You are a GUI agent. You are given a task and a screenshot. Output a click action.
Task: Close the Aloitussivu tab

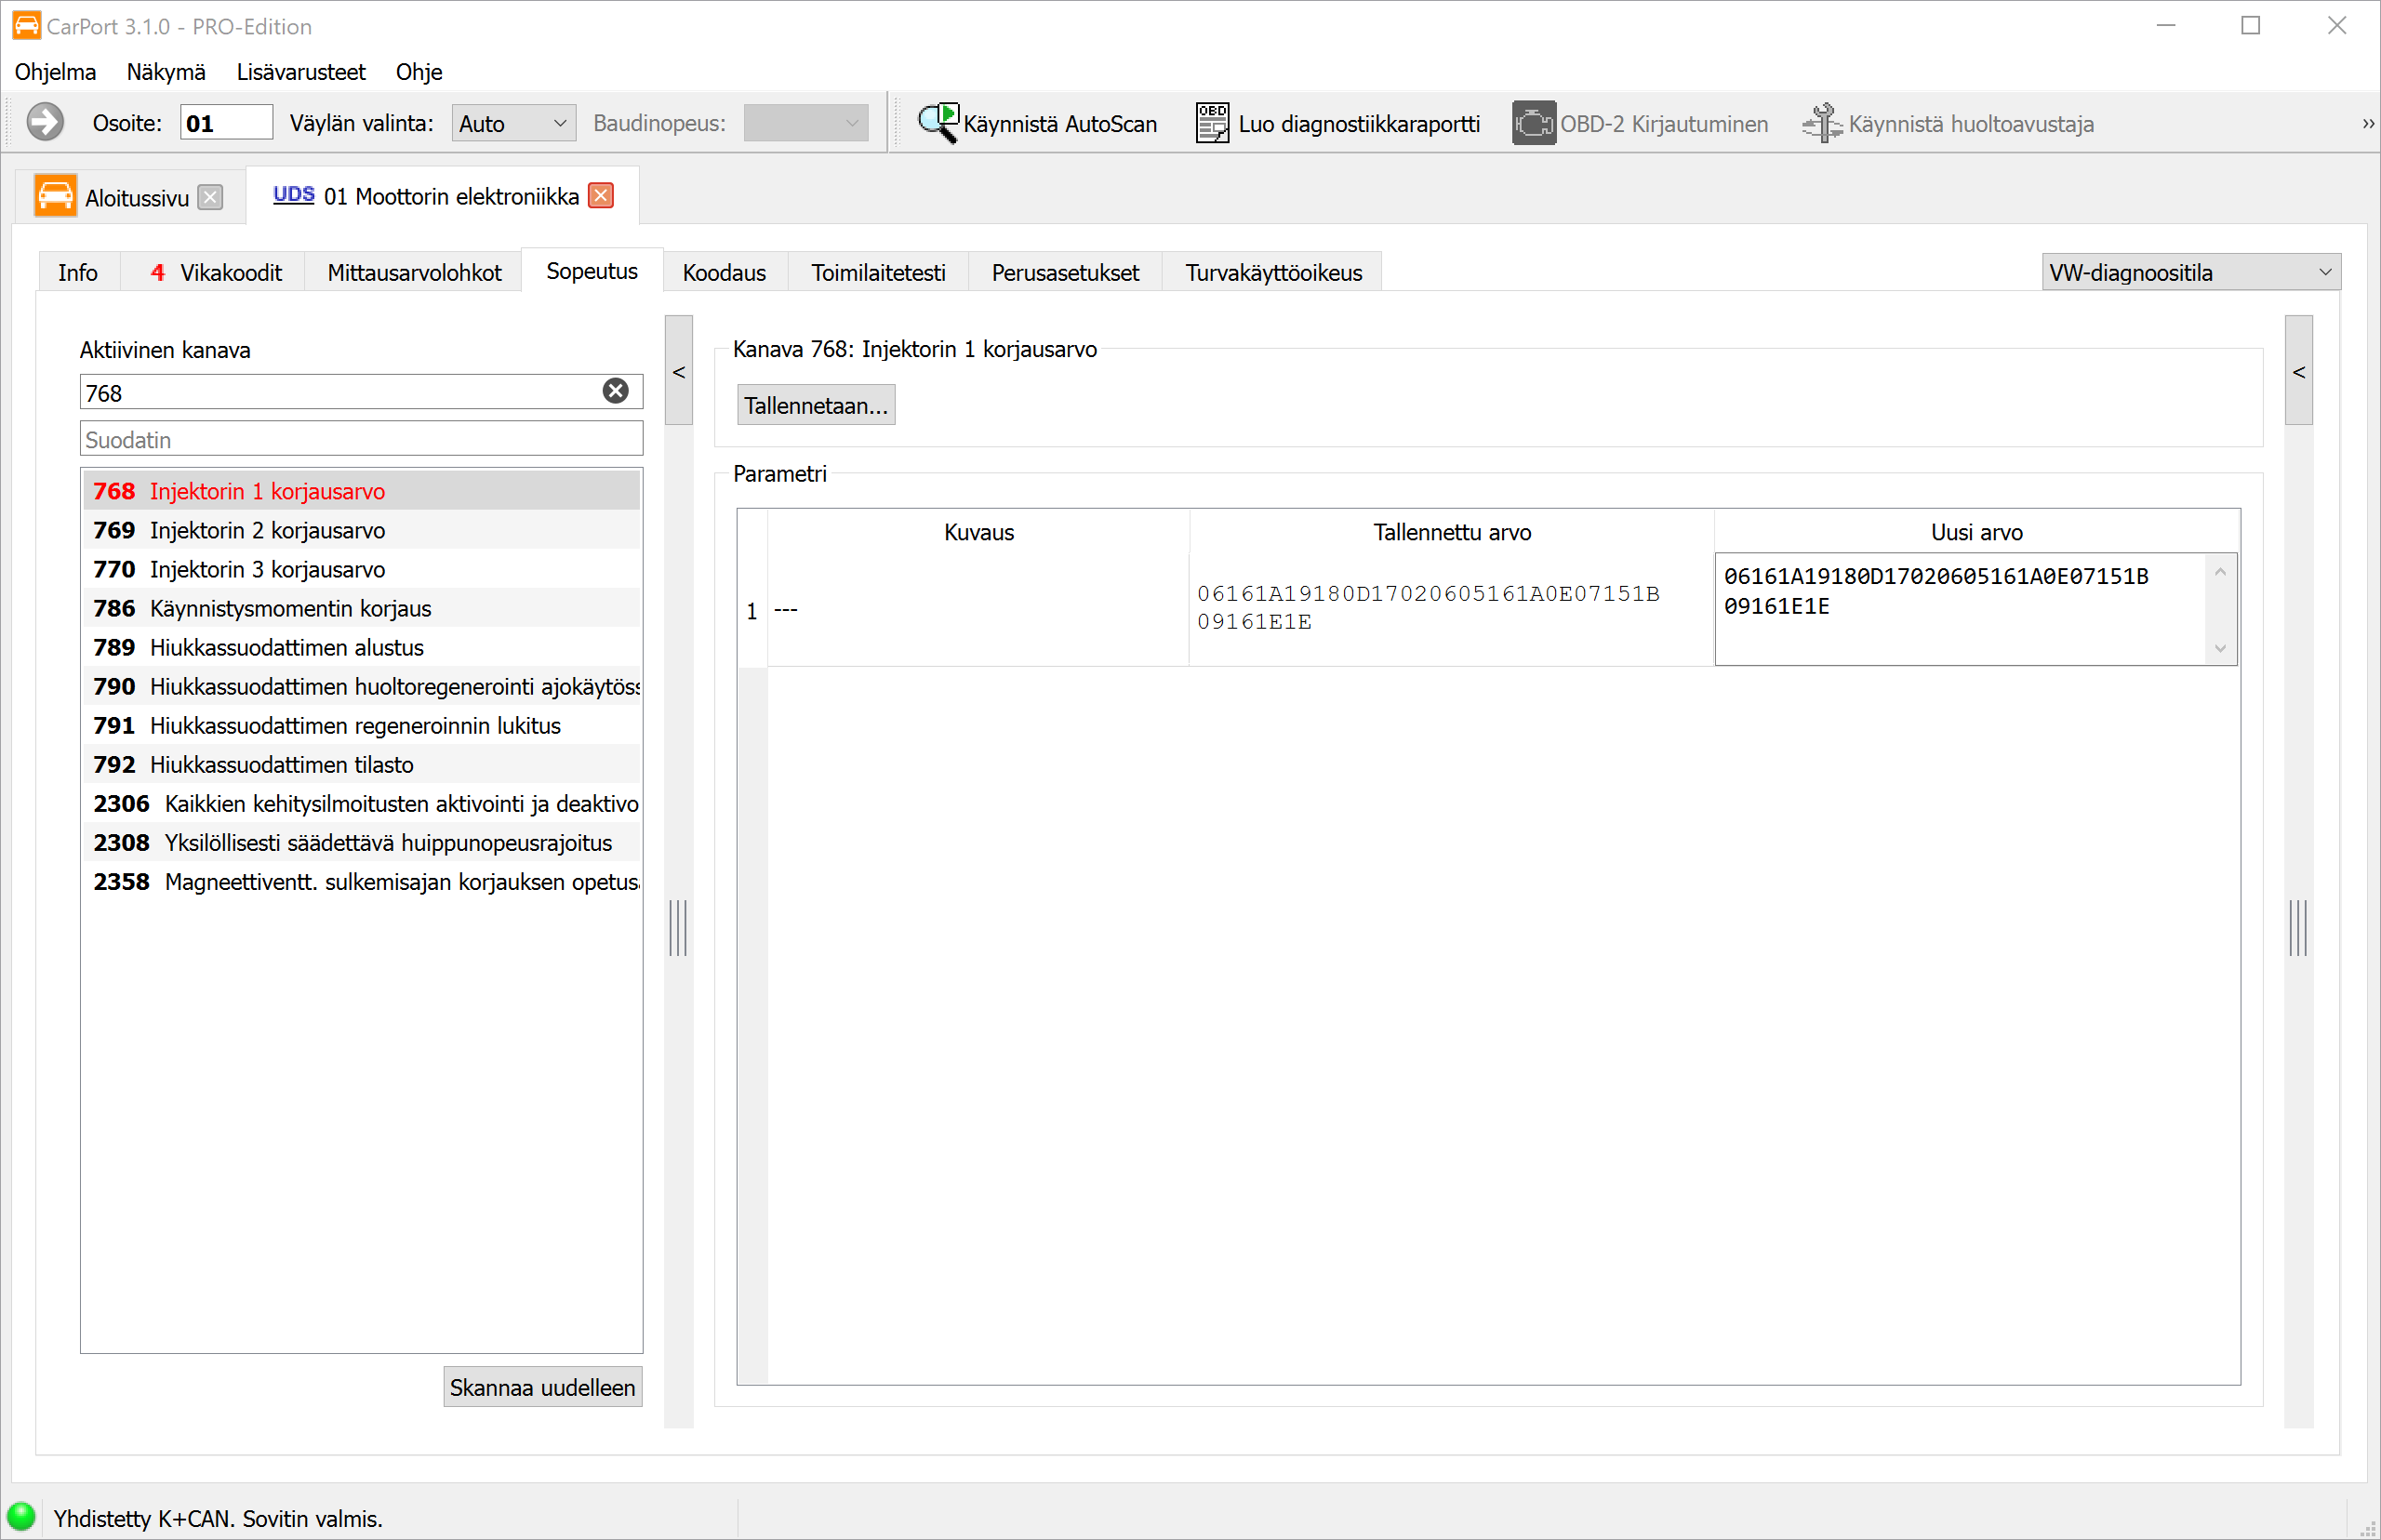(x=210, y=197)
